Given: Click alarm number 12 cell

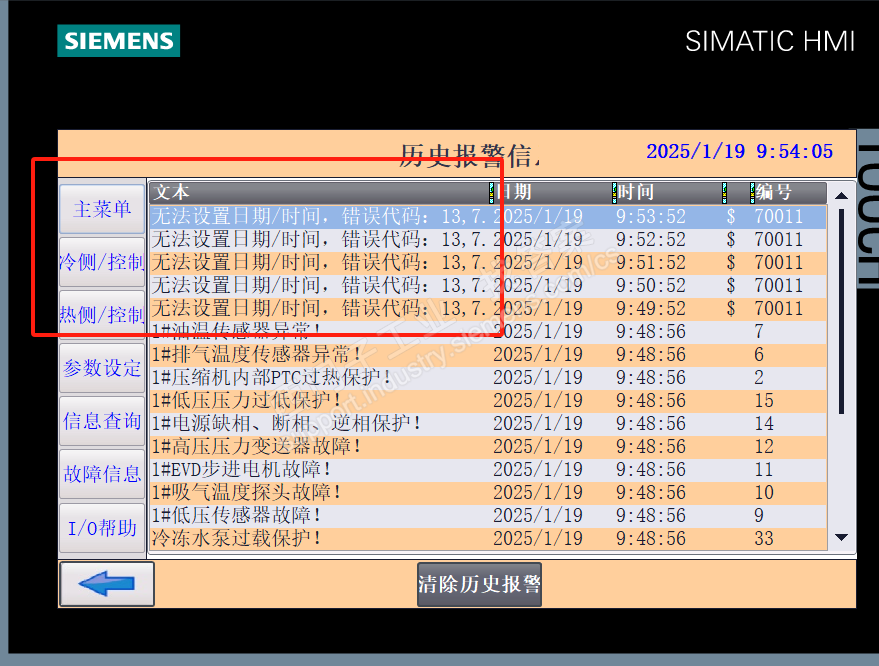Looking at the screenshot, I should click(x=764, y=446).
